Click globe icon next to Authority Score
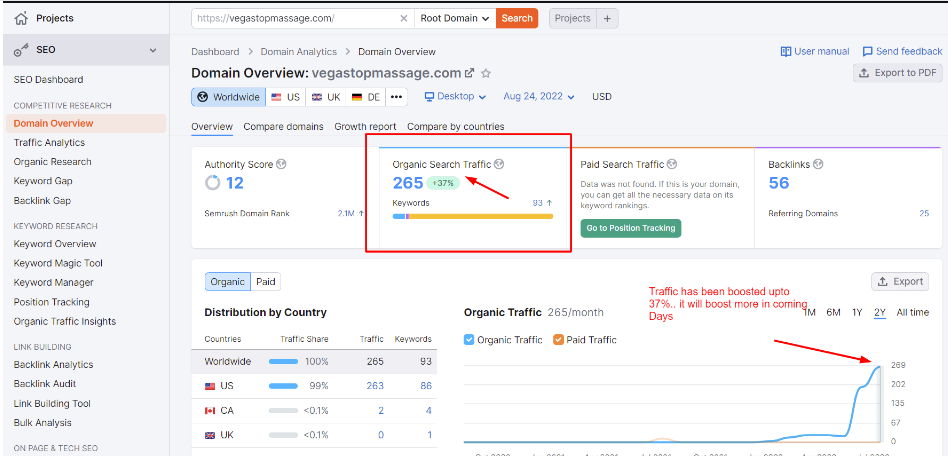This screenshot has height=456, width=948. point(281,164)
